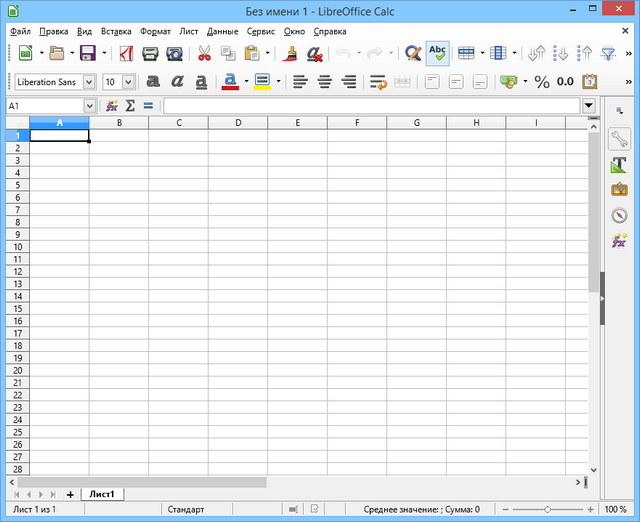Open Find & Replace tool
This screenshot has width=640, height=522.
coord(412,54)
